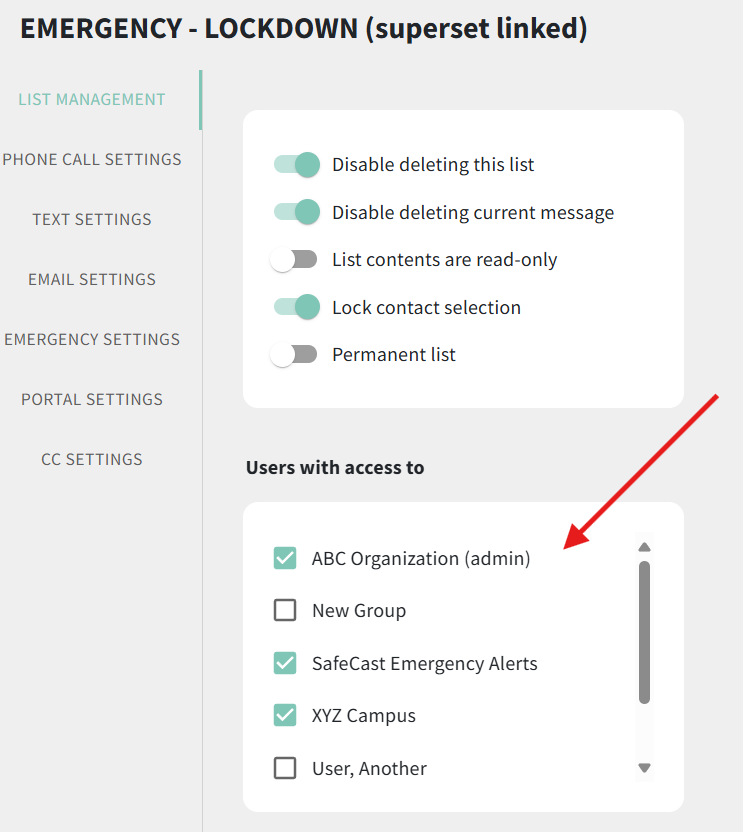Click the scroll down arrow in user list

(x=644, y=768)
